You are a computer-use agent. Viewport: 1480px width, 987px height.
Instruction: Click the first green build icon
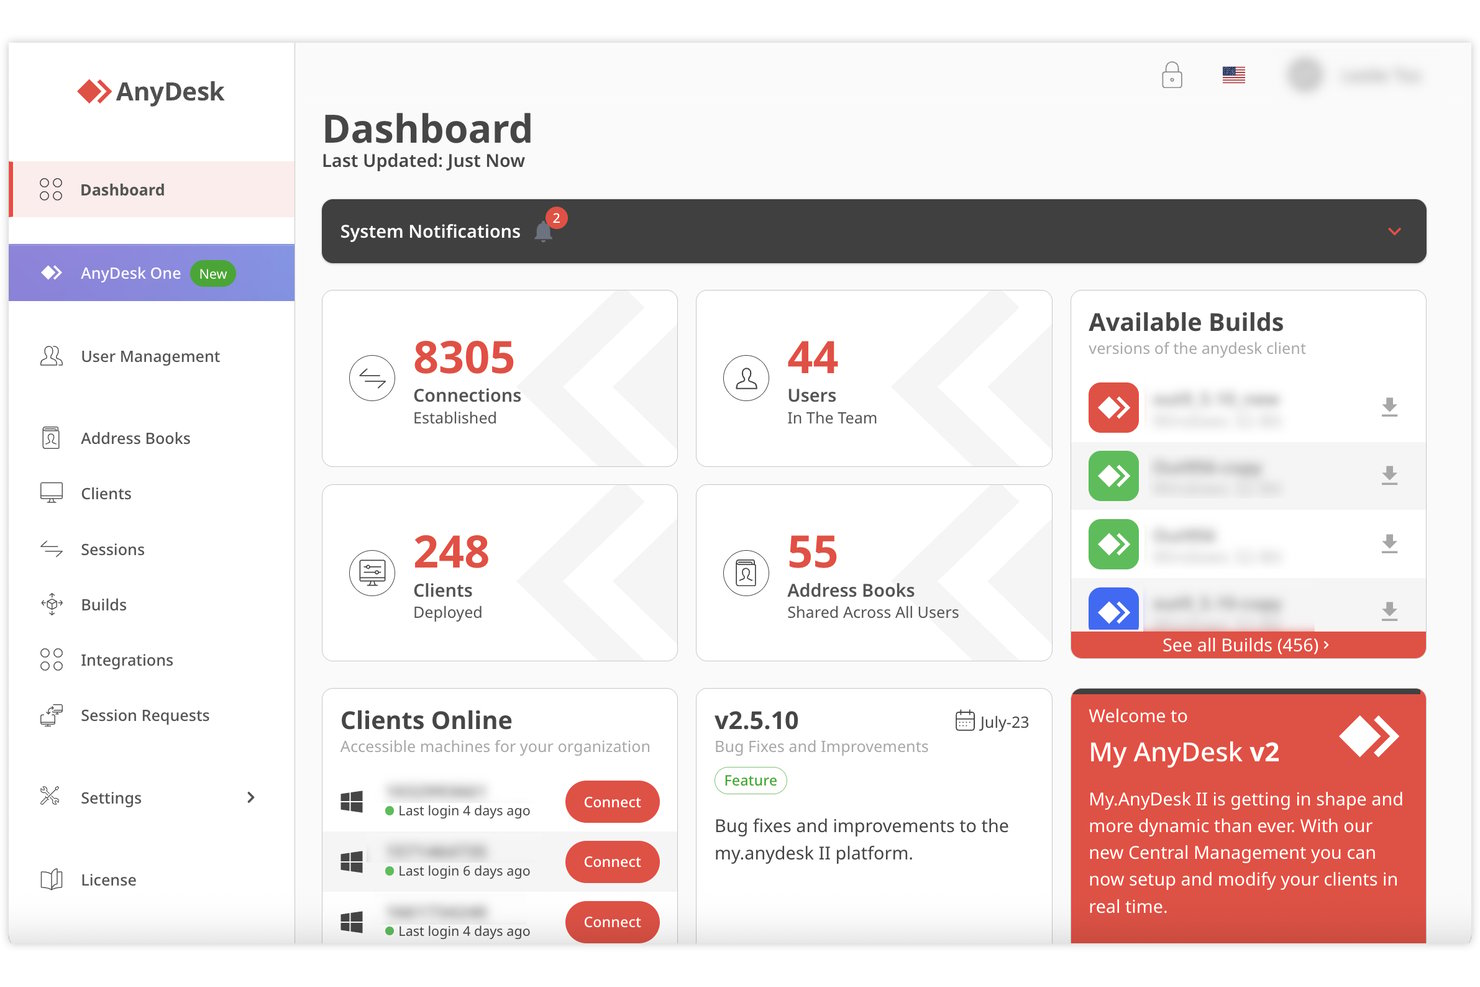pos(1114,475)
